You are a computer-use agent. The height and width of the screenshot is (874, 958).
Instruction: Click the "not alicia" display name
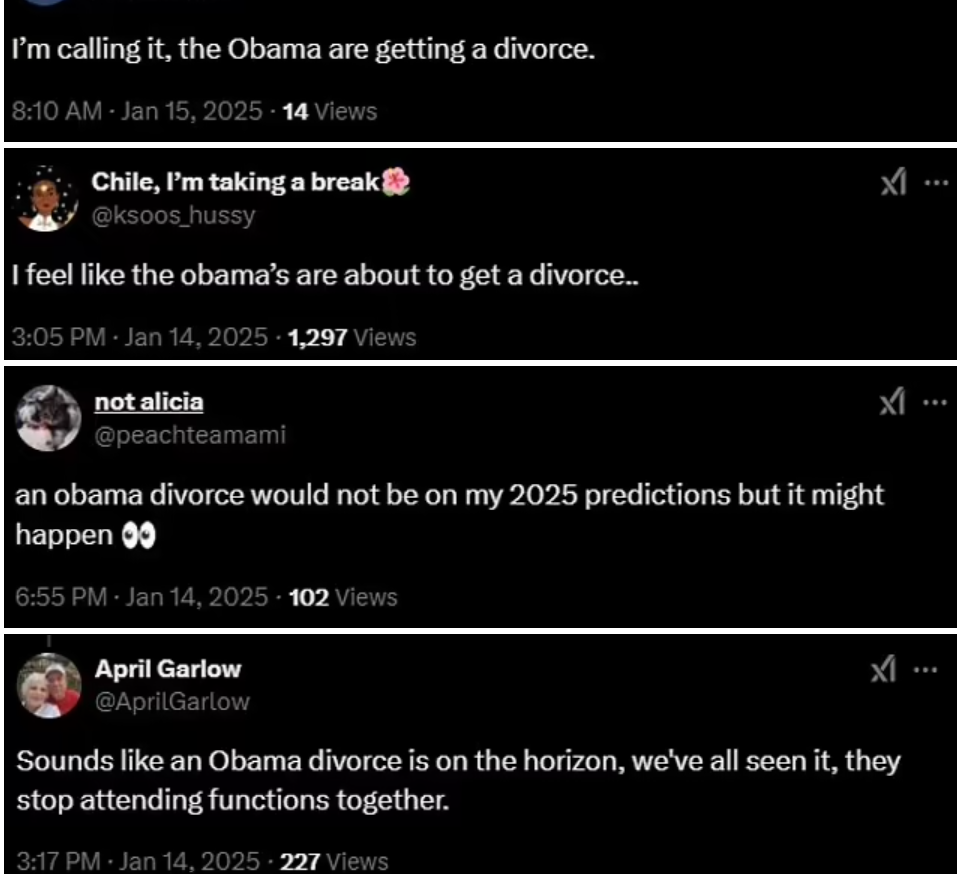coord(149,402)
